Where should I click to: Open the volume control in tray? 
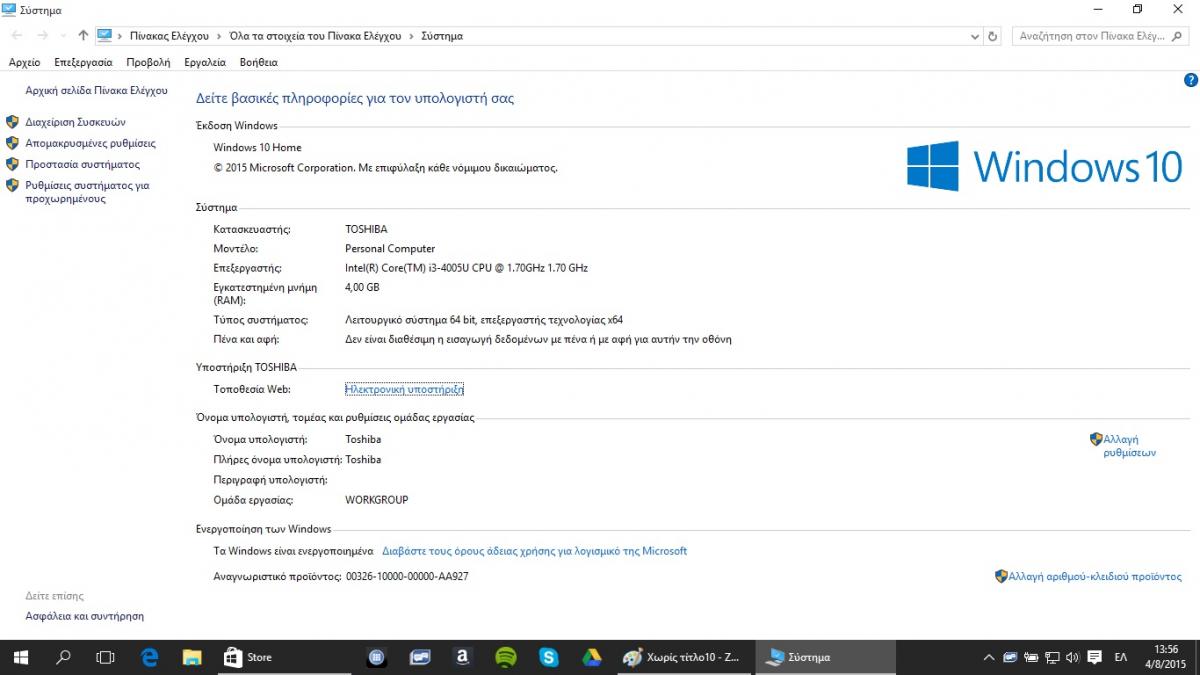pyautogui.click(x=1072, y=657)
